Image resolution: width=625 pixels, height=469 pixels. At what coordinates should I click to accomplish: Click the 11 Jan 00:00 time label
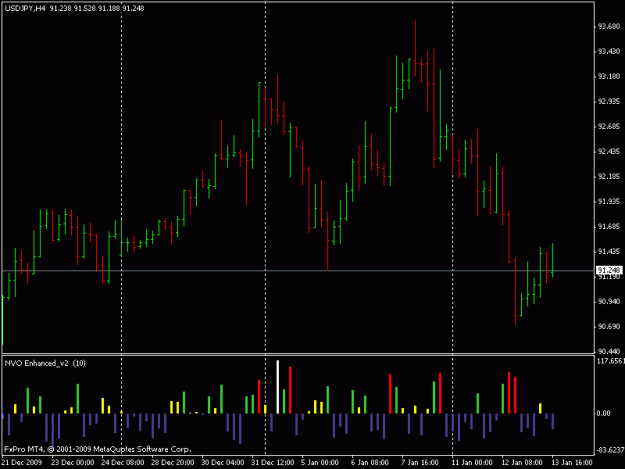[x=472, y=463]
